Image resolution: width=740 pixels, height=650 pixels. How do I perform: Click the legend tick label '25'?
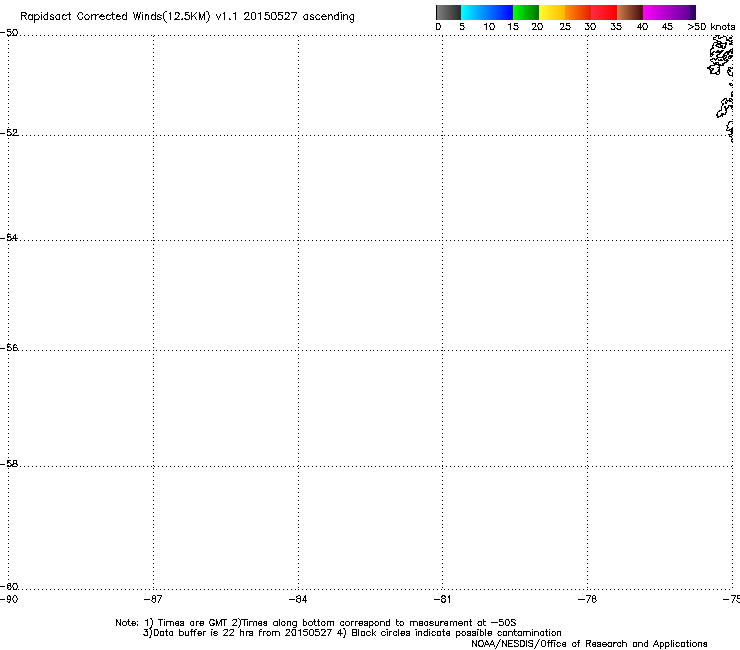tap(565, 27)
